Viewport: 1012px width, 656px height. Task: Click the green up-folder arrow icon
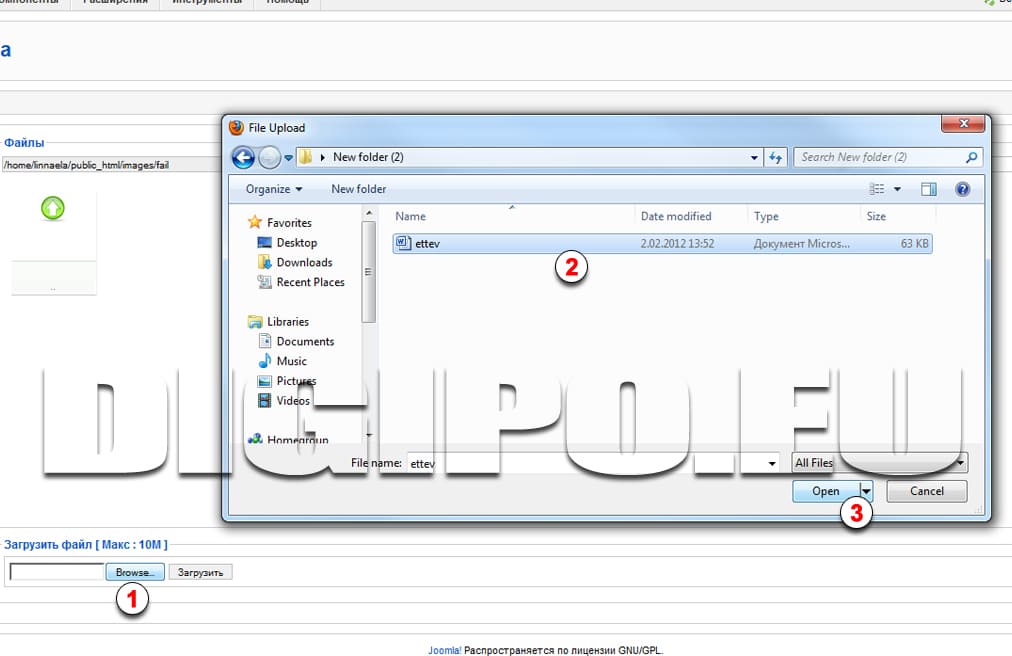coord(53,208)
